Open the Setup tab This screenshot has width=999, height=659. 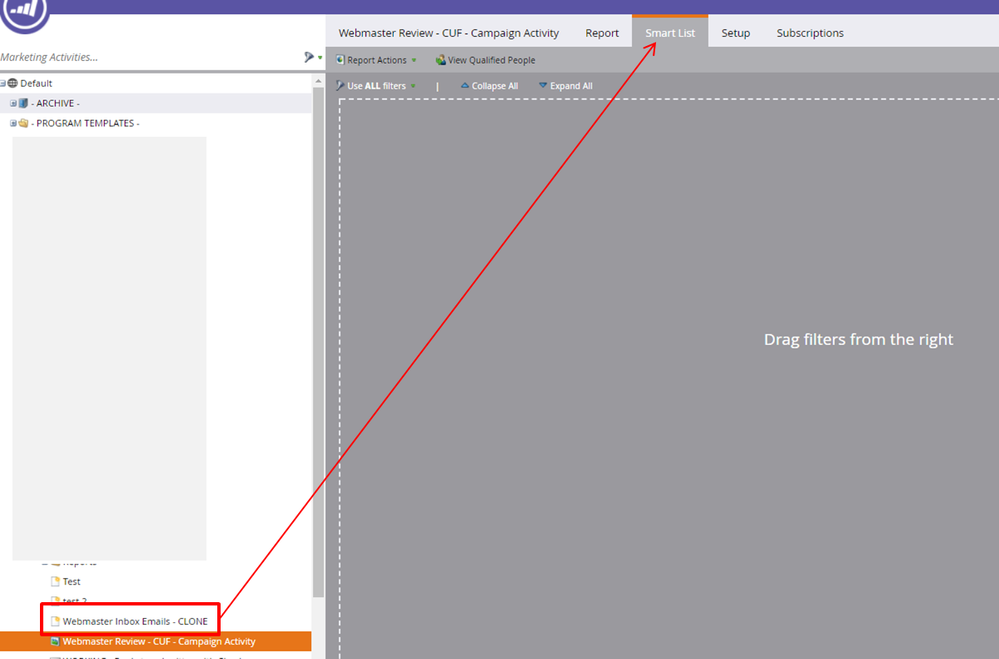tap(735, 33)
